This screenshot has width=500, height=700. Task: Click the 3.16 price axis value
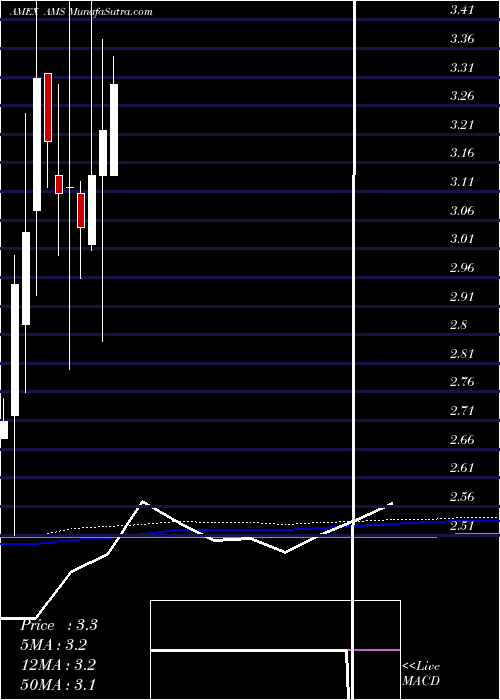[x=462, y=153]
